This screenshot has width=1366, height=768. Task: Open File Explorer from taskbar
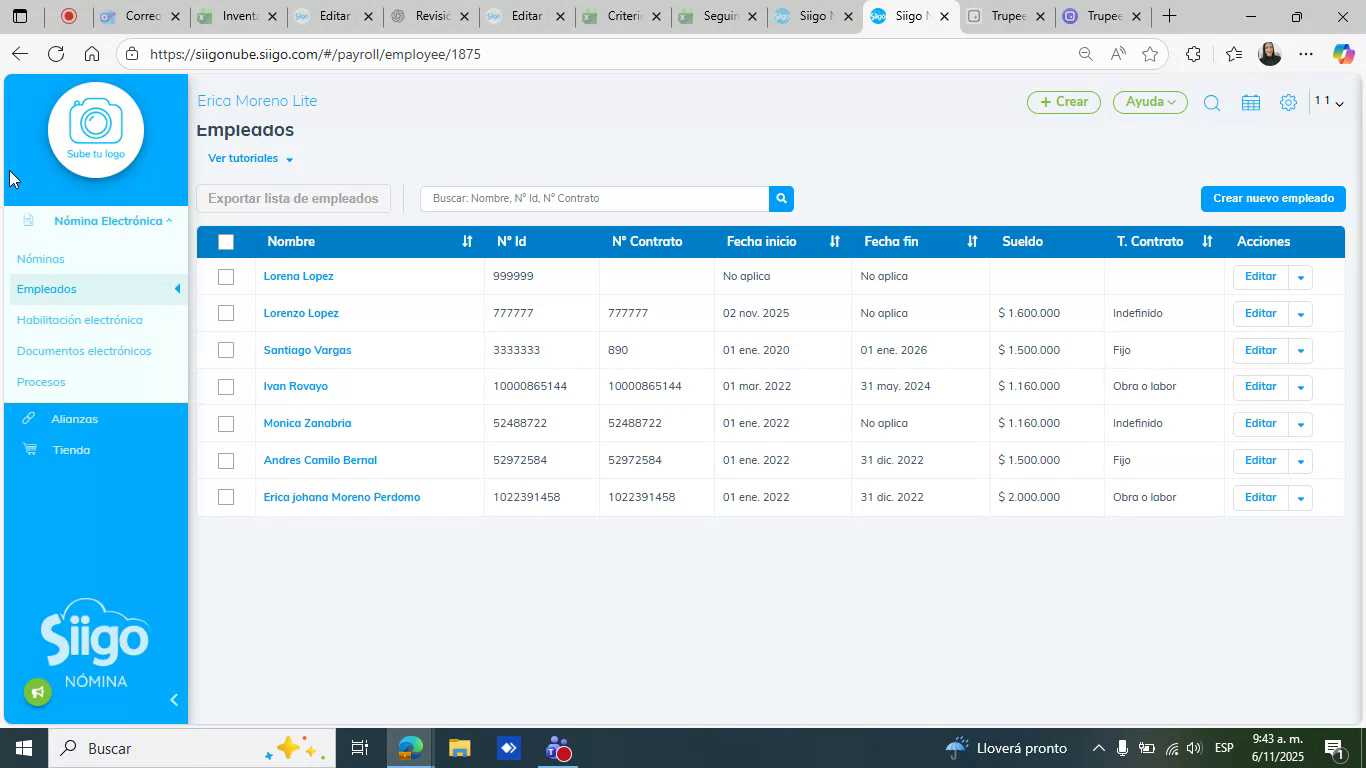(459, 748)
